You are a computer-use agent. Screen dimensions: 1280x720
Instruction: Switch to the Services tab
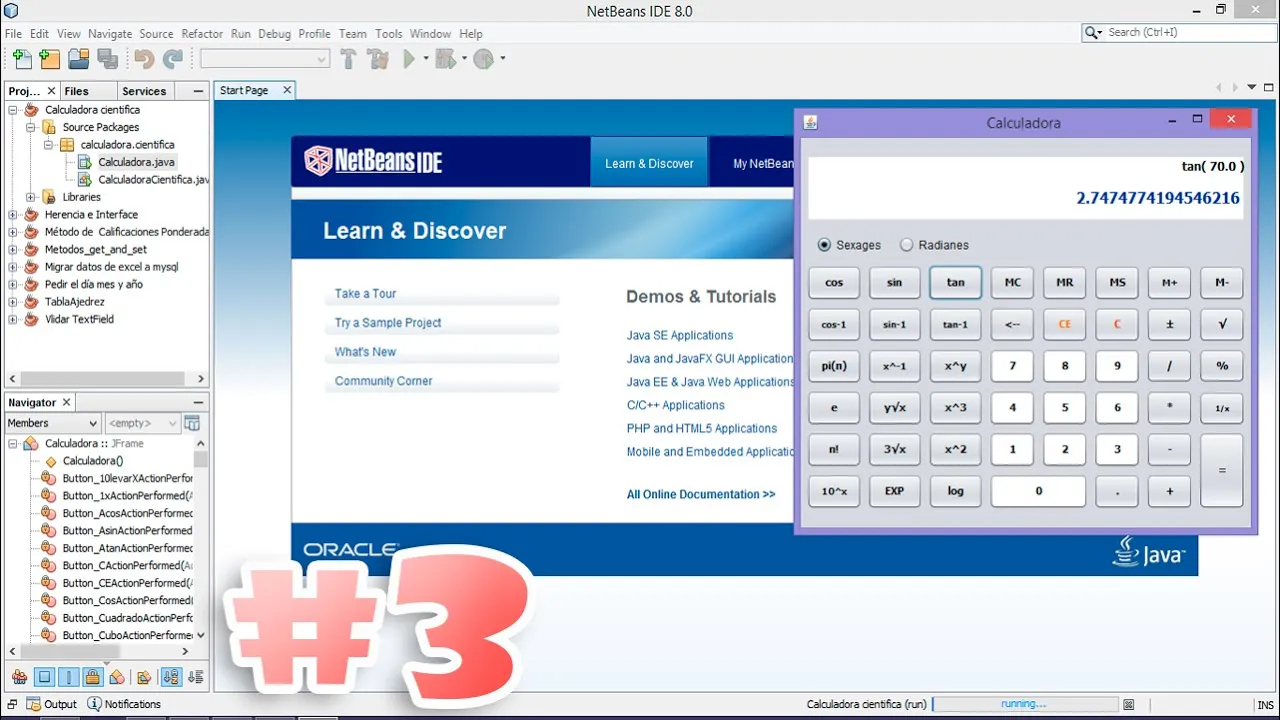[144, 91]
